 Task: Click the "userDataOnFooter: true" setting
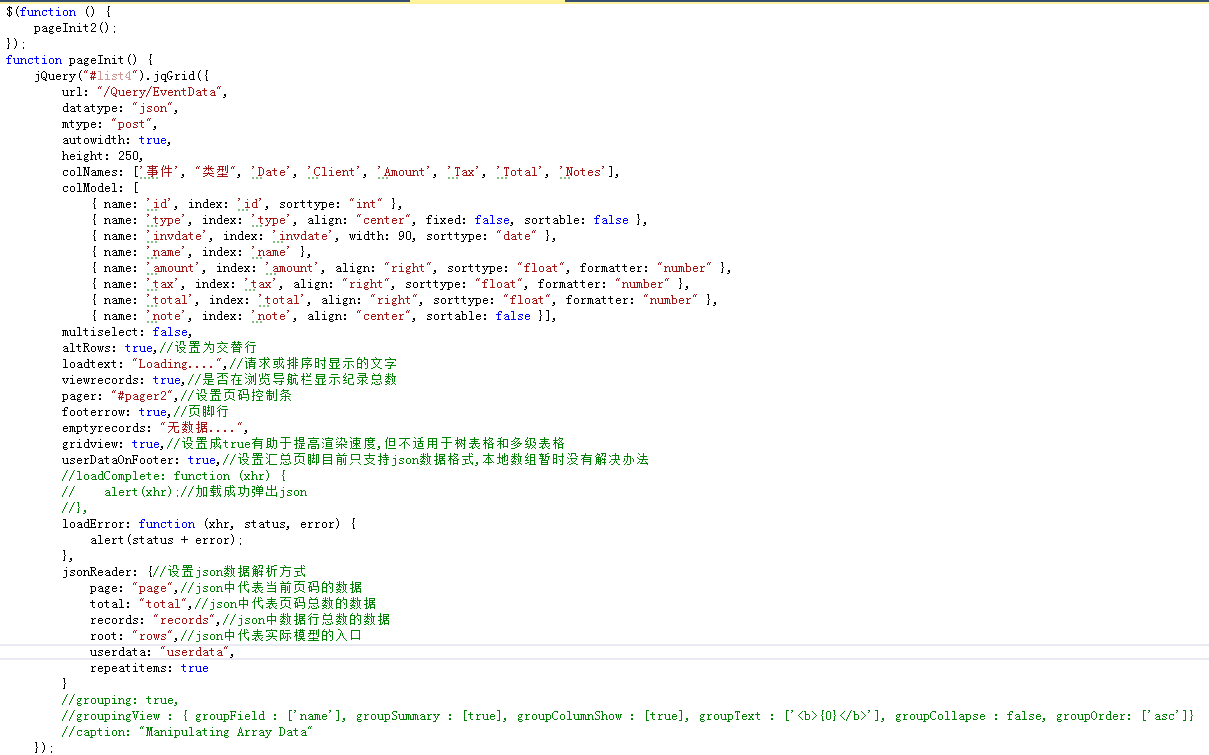click(x=139, y=460)
